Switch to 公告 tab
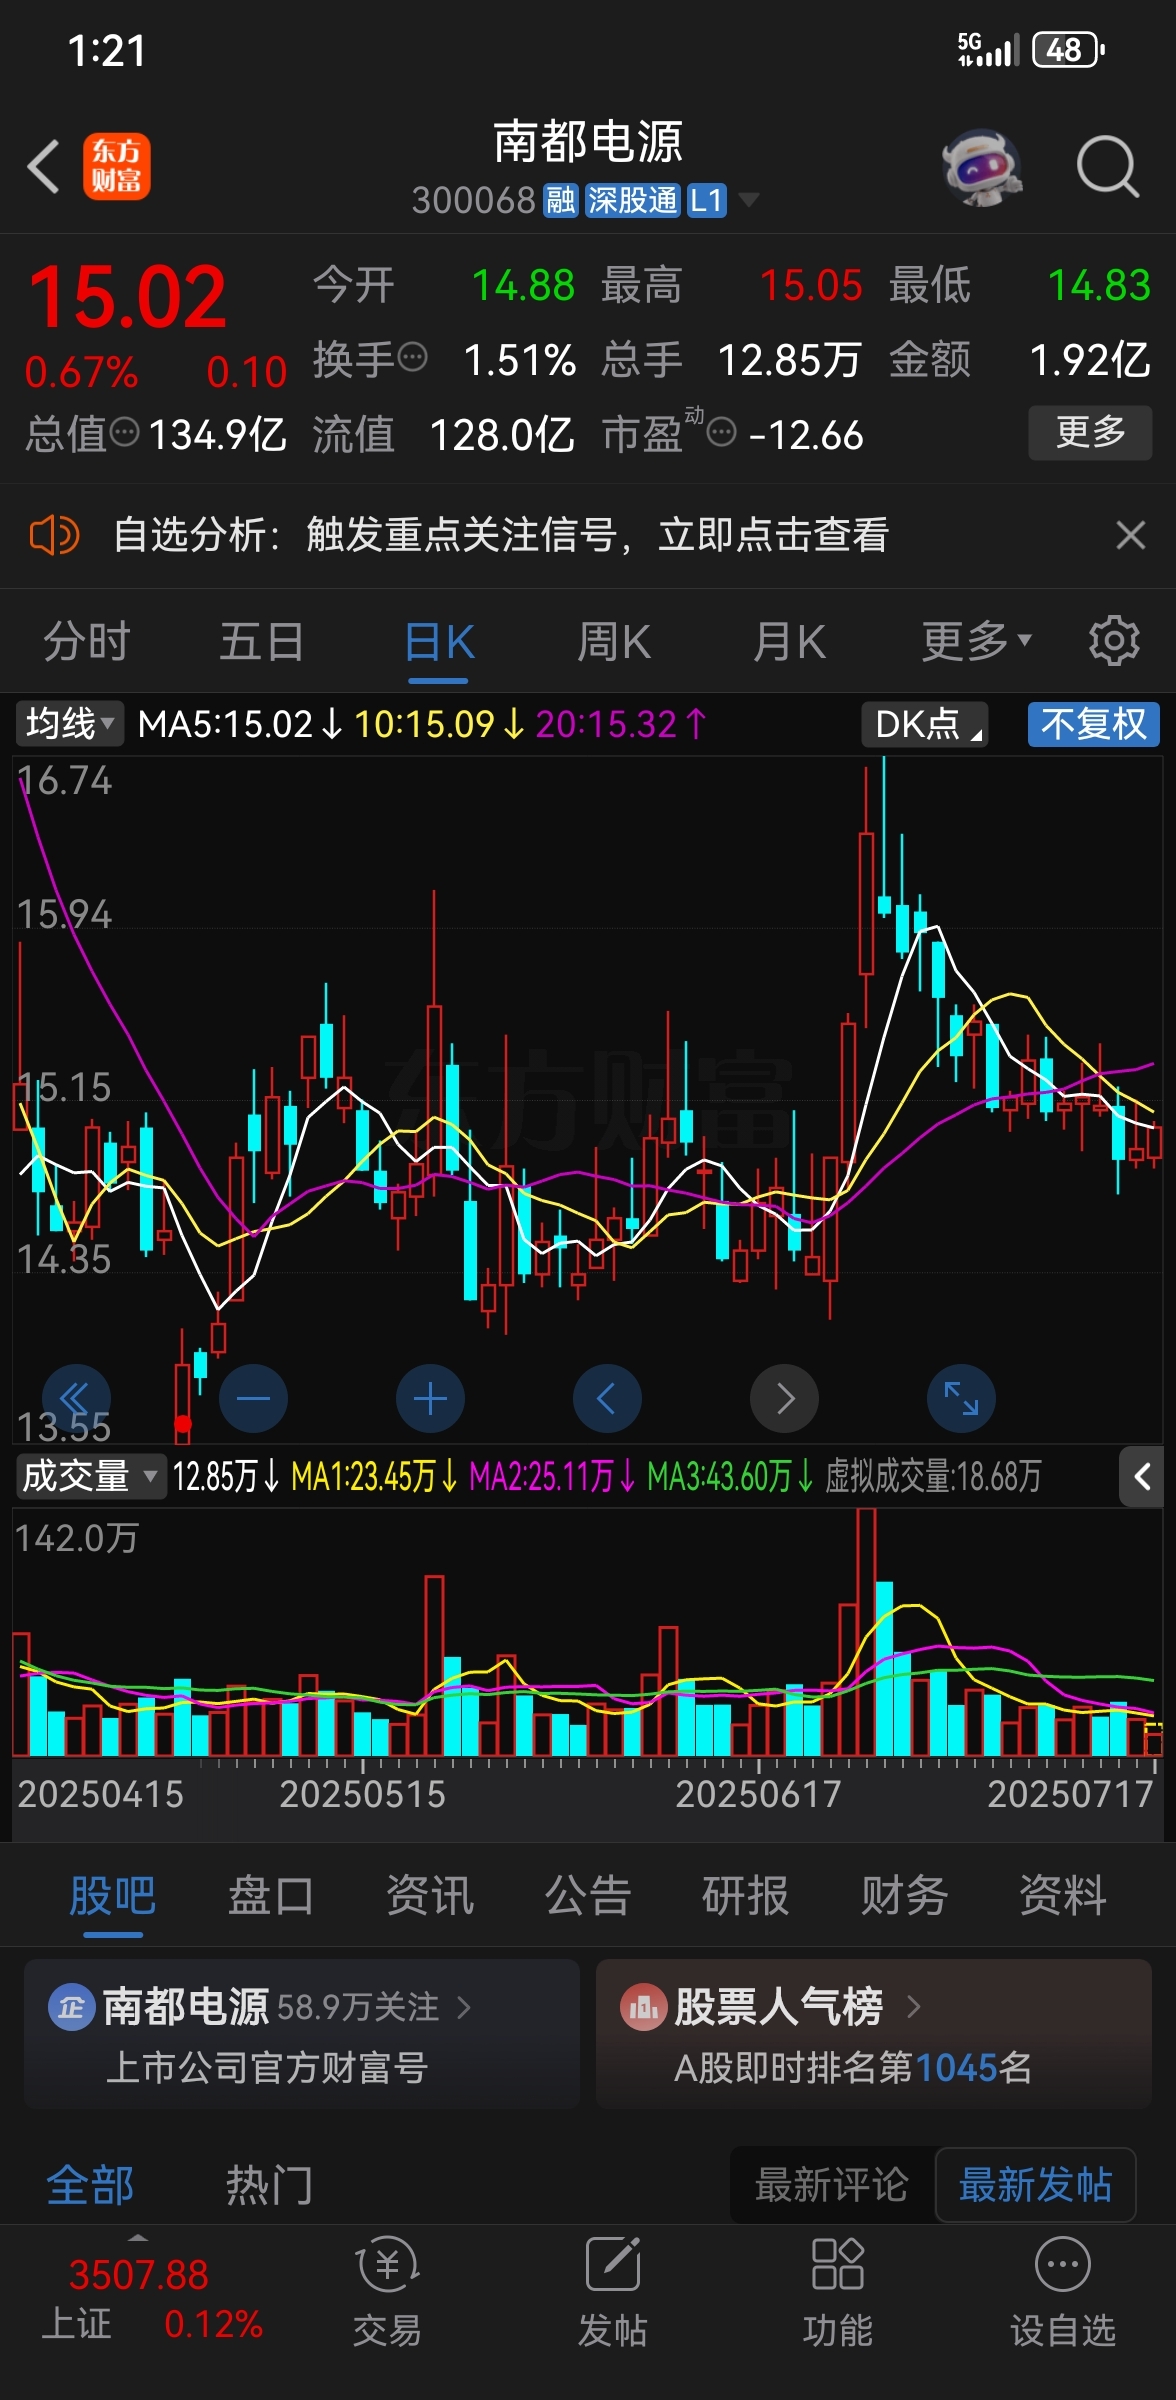This screenshot has height=2400, width=1176. (x=587, y=1895)
